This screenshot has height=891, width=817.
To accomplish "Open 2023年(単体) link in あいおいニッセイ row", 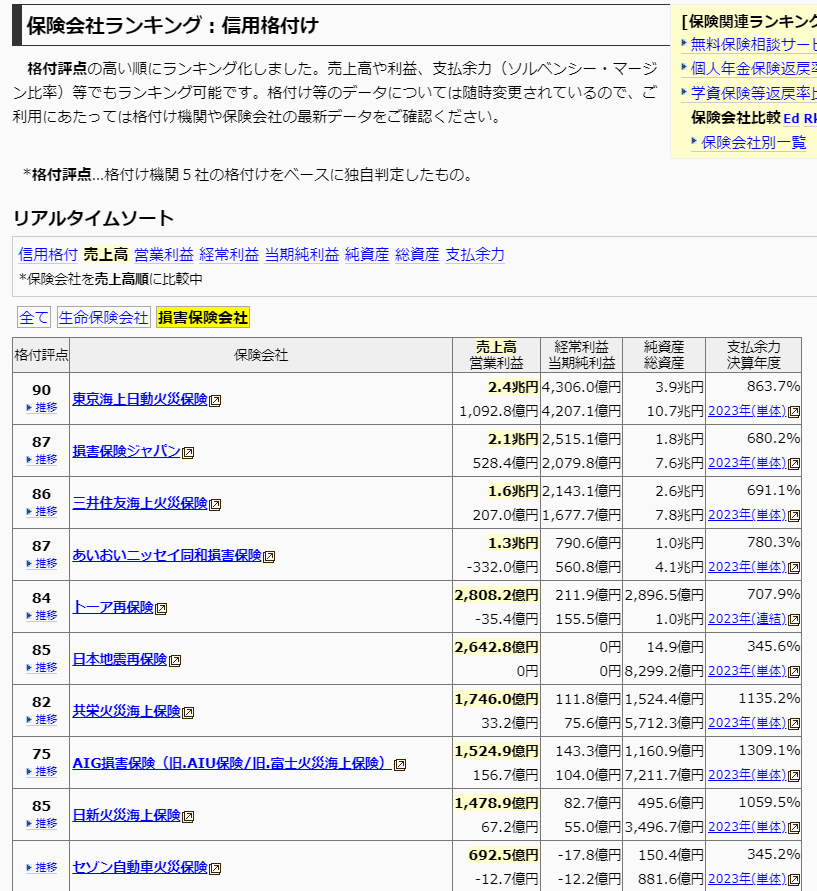I will (x=747, y=567).
